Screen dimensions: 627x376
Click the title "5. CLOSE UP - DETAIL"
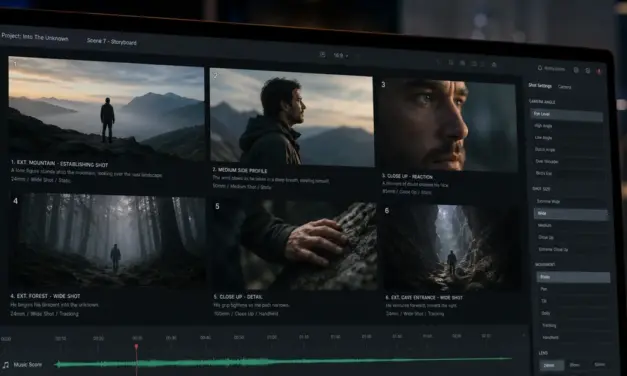coord(238,297)
